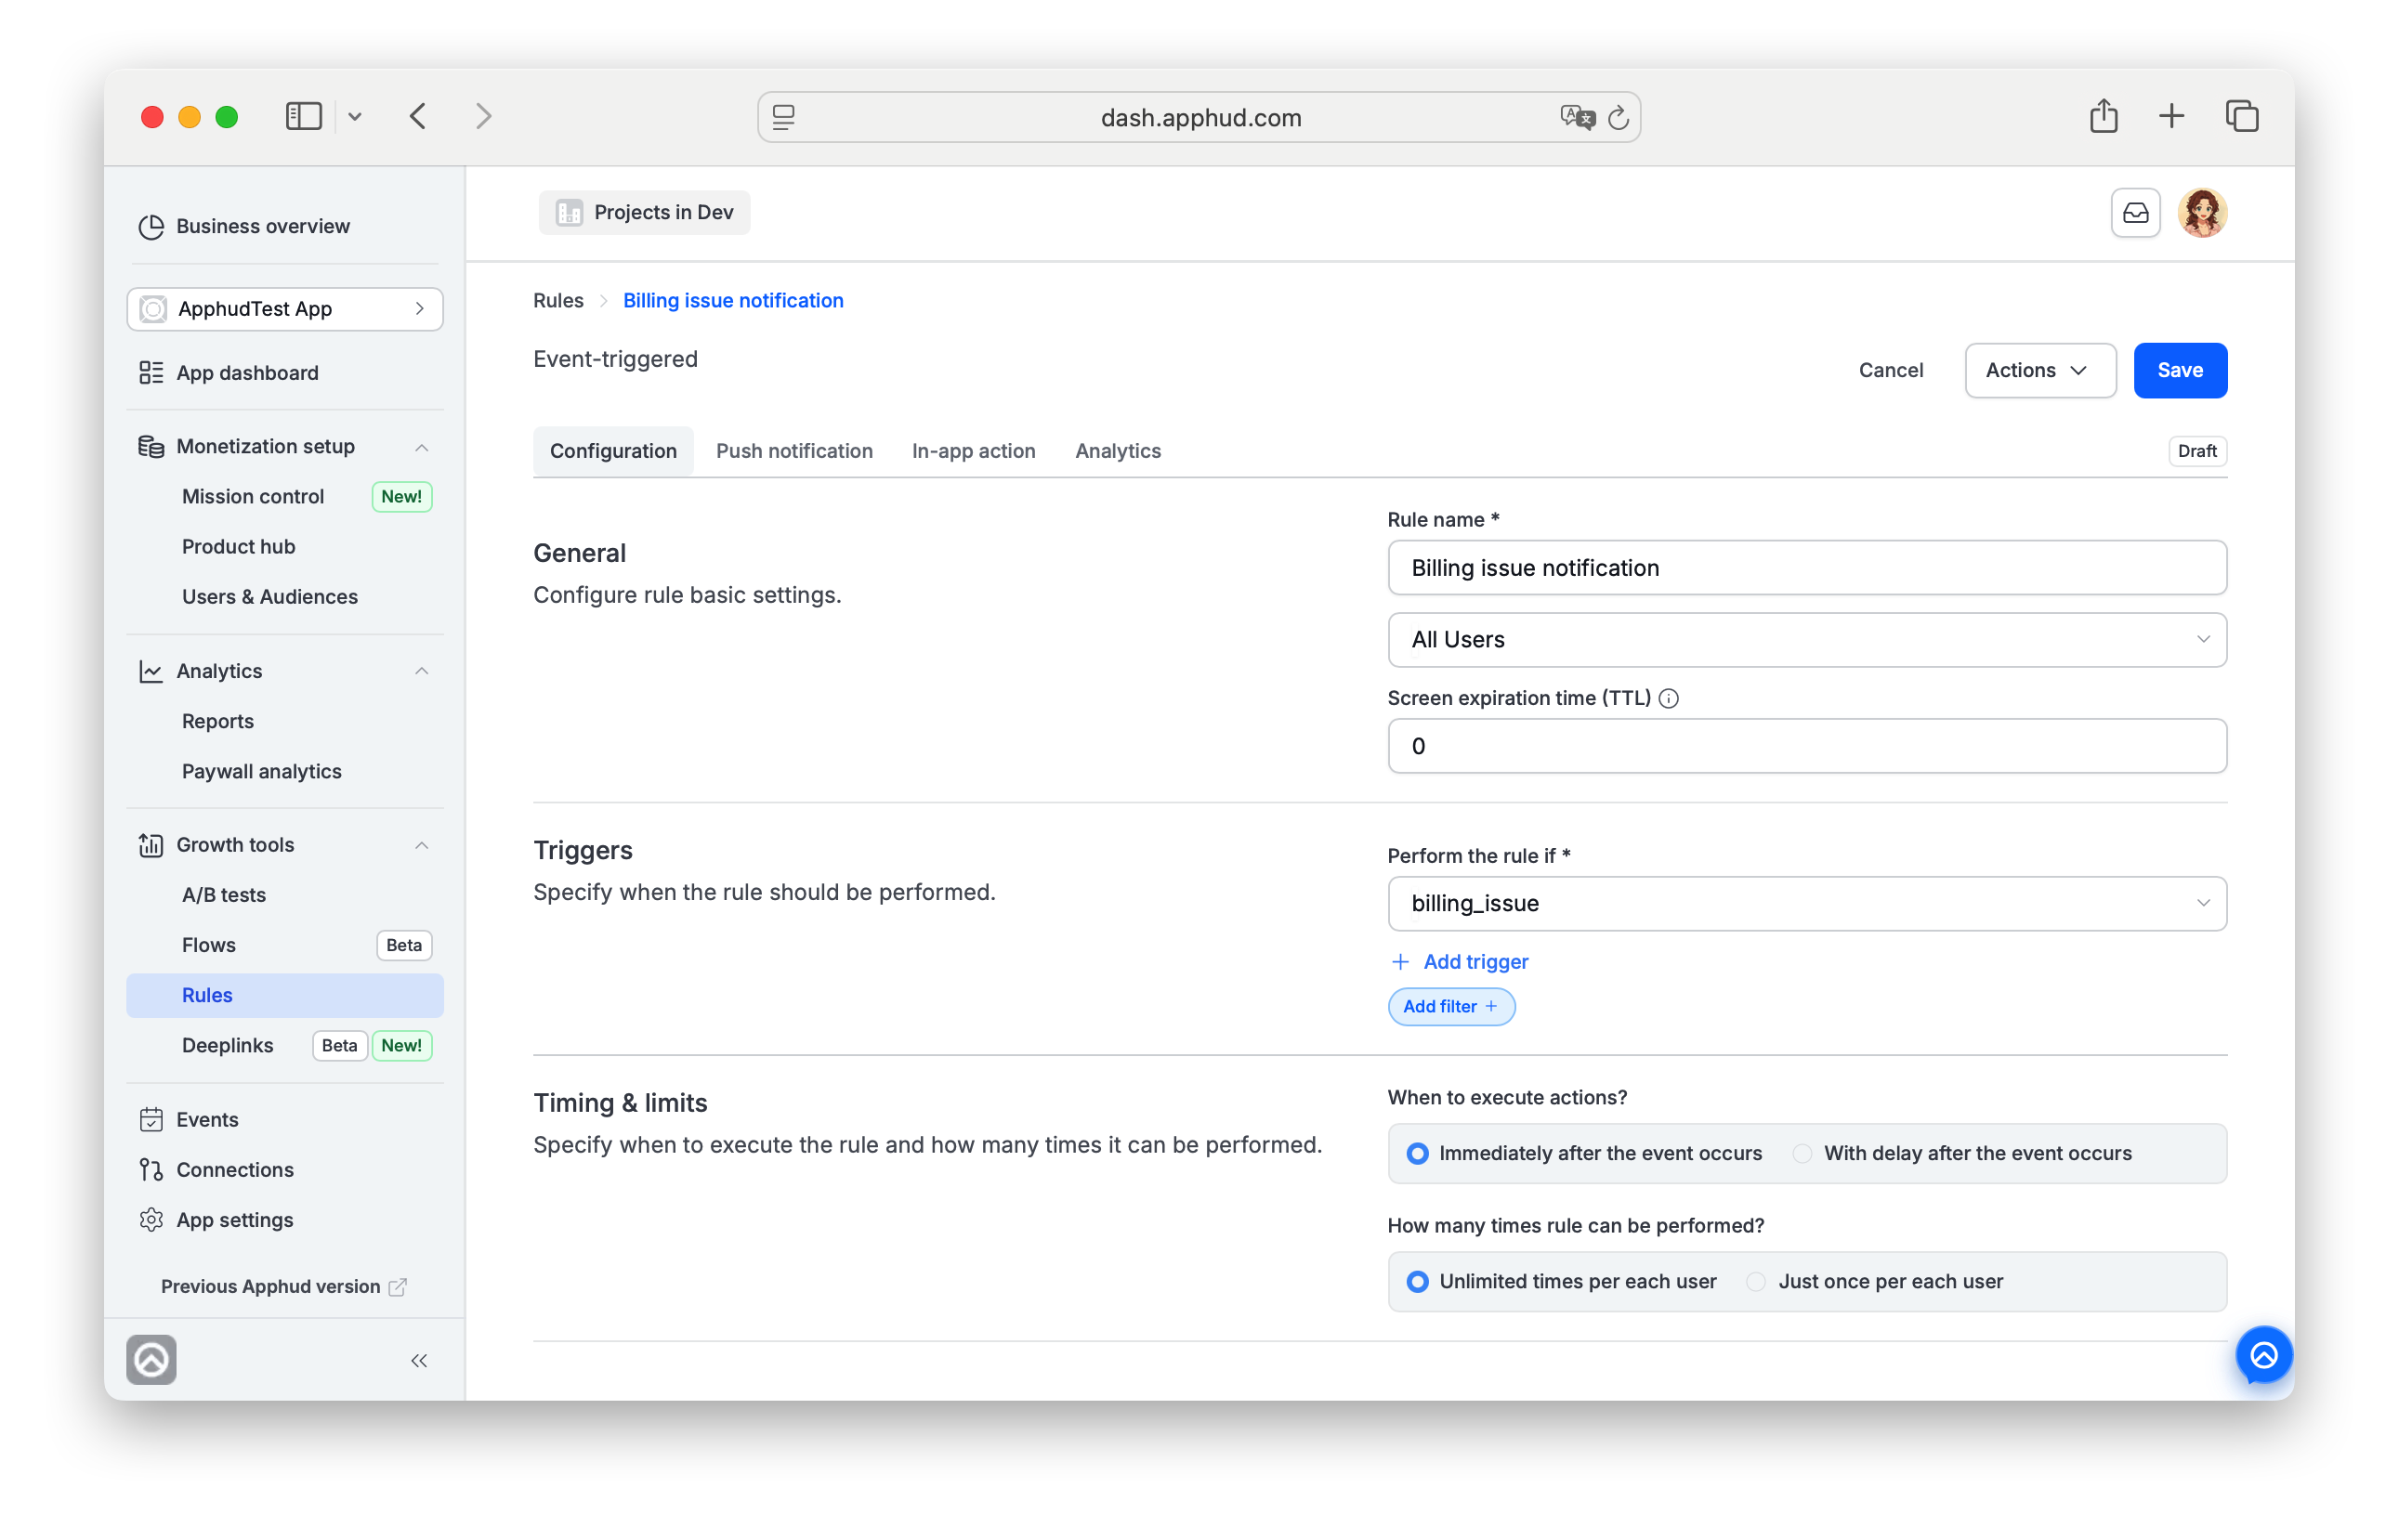The image size is (2399, 1540).
Task: Open Rules in the sidebar
Action: click(285, 996)
